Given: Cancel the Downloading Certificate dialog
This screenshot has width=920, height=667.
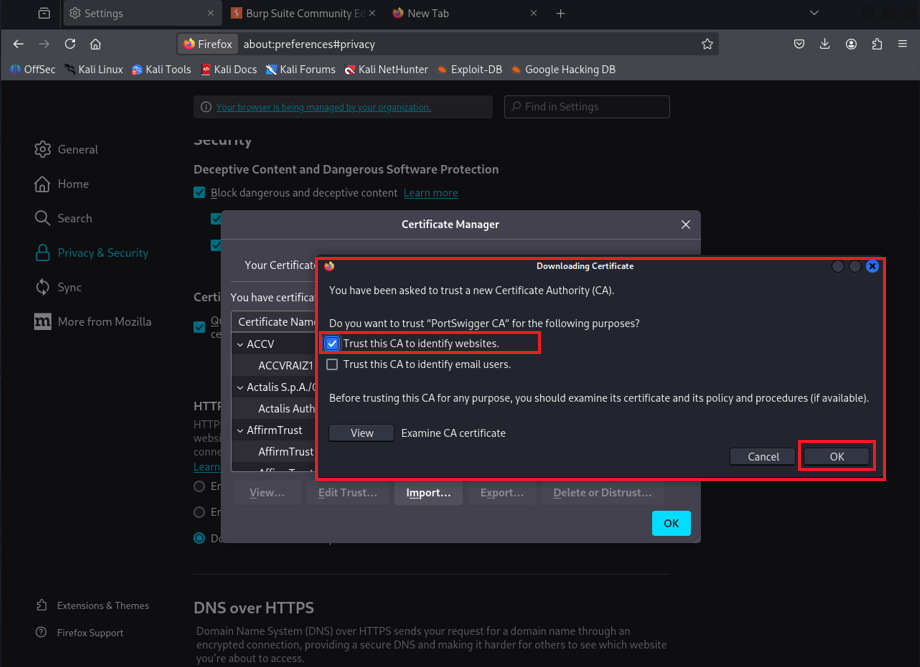Looking at the screenshot, I should [x=763, y=456].
